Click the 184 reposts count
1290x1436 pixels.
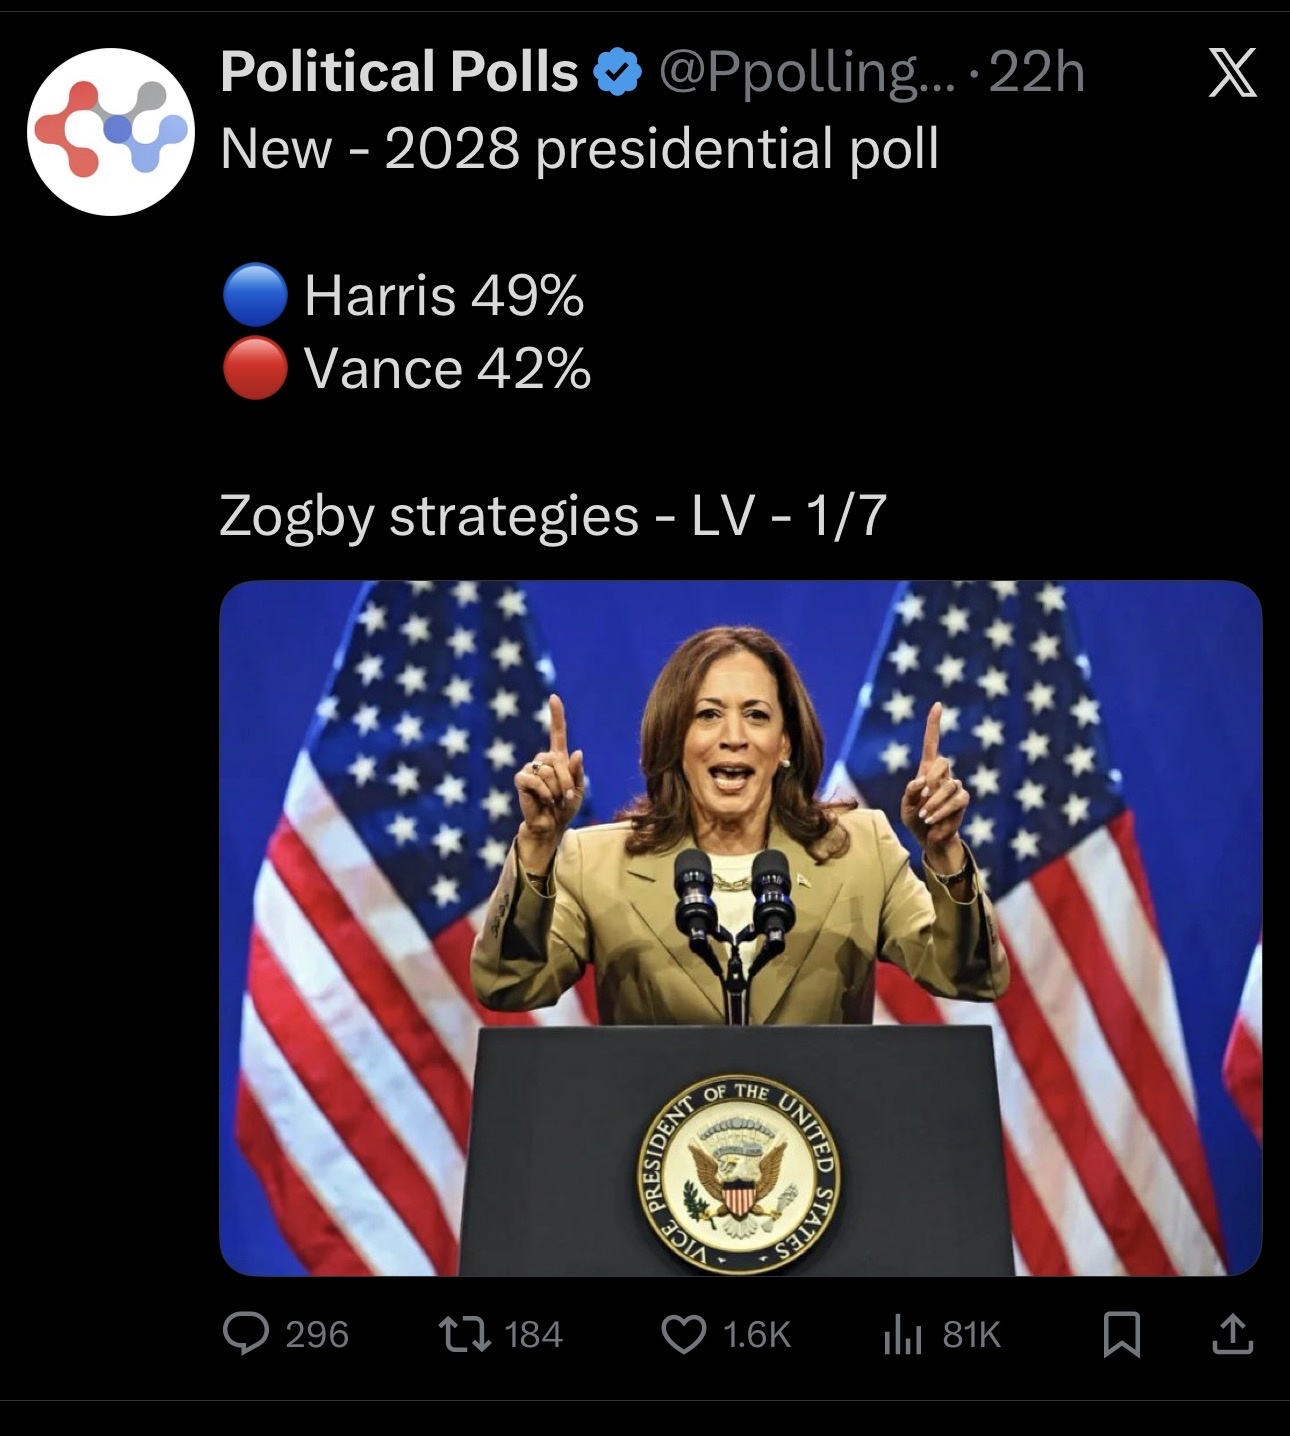pyautogui.click(x=534, y=1334)
